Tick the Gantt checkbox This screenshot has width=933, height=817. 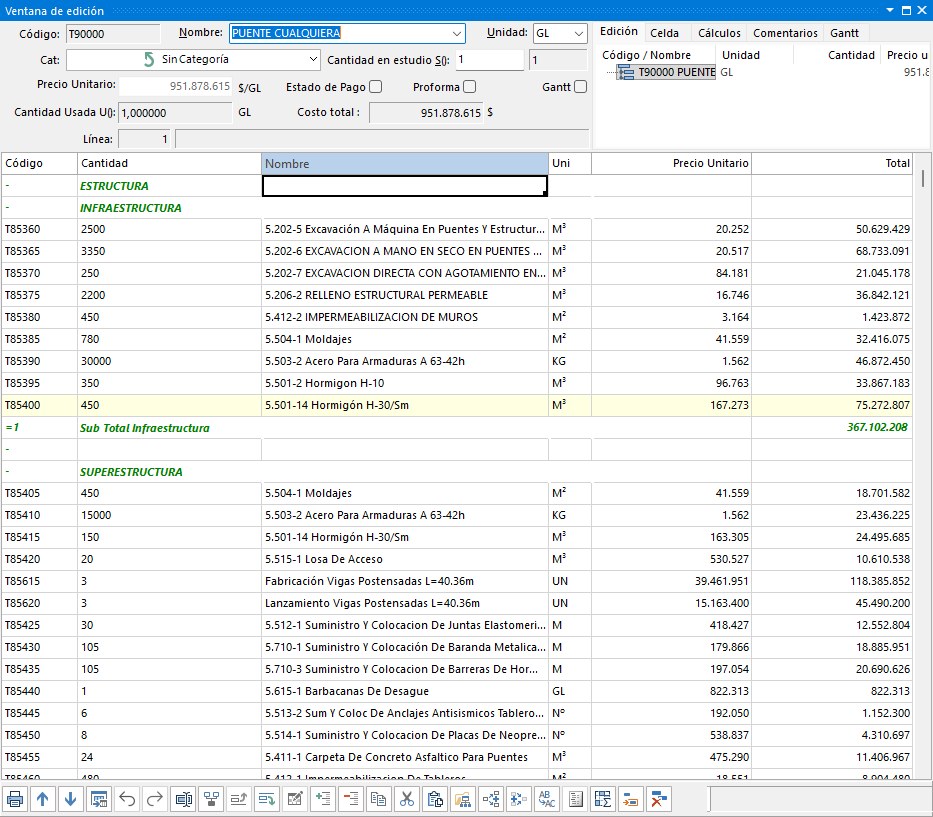pos(581,87)
